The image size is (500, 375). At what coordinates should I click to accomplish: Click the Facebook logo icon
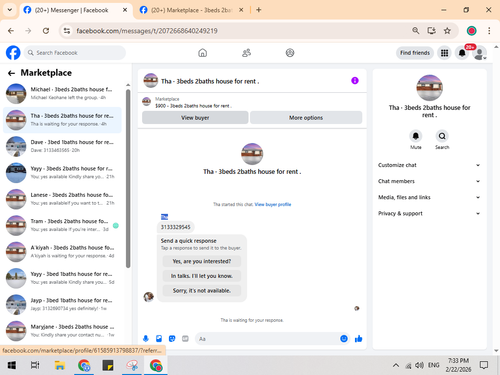tap(13, 53)
